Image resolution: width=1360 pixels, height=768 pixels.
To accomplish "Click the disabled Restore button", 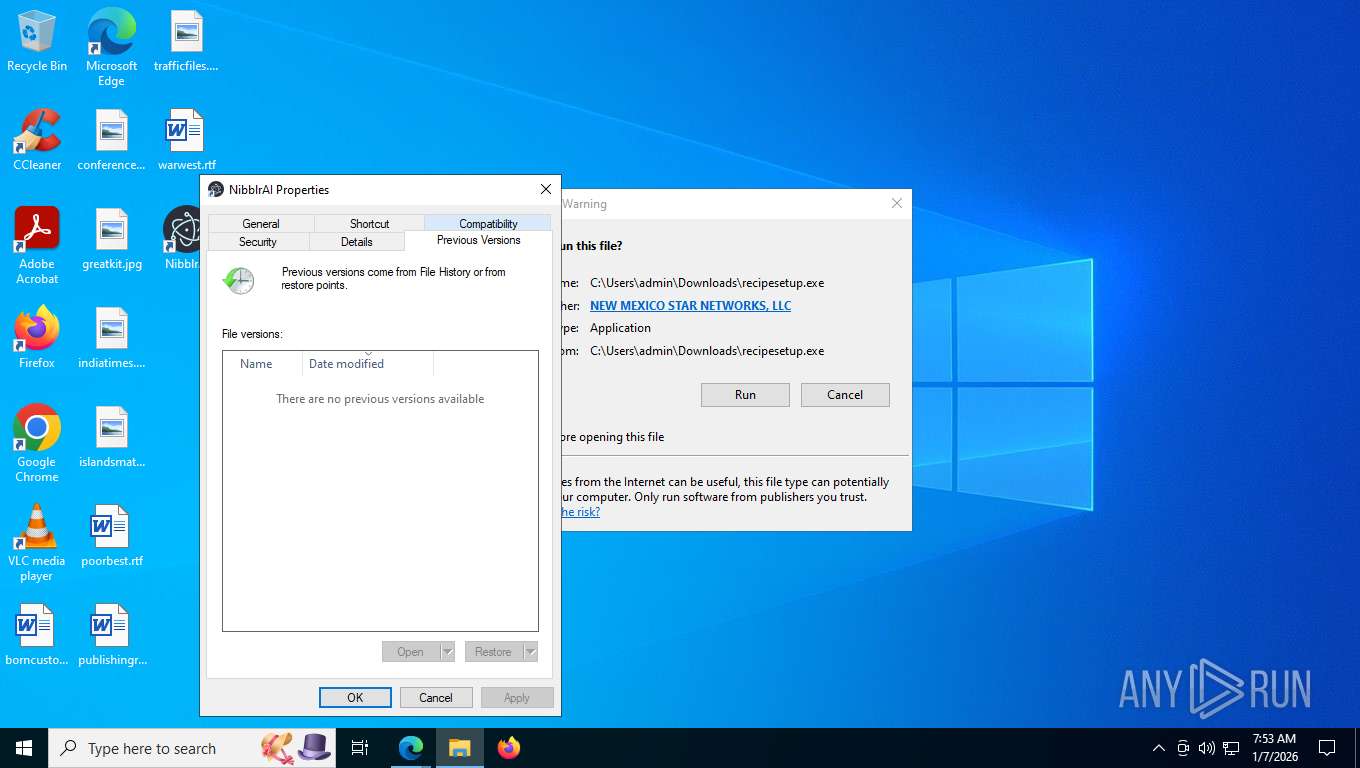I will 493,652.
